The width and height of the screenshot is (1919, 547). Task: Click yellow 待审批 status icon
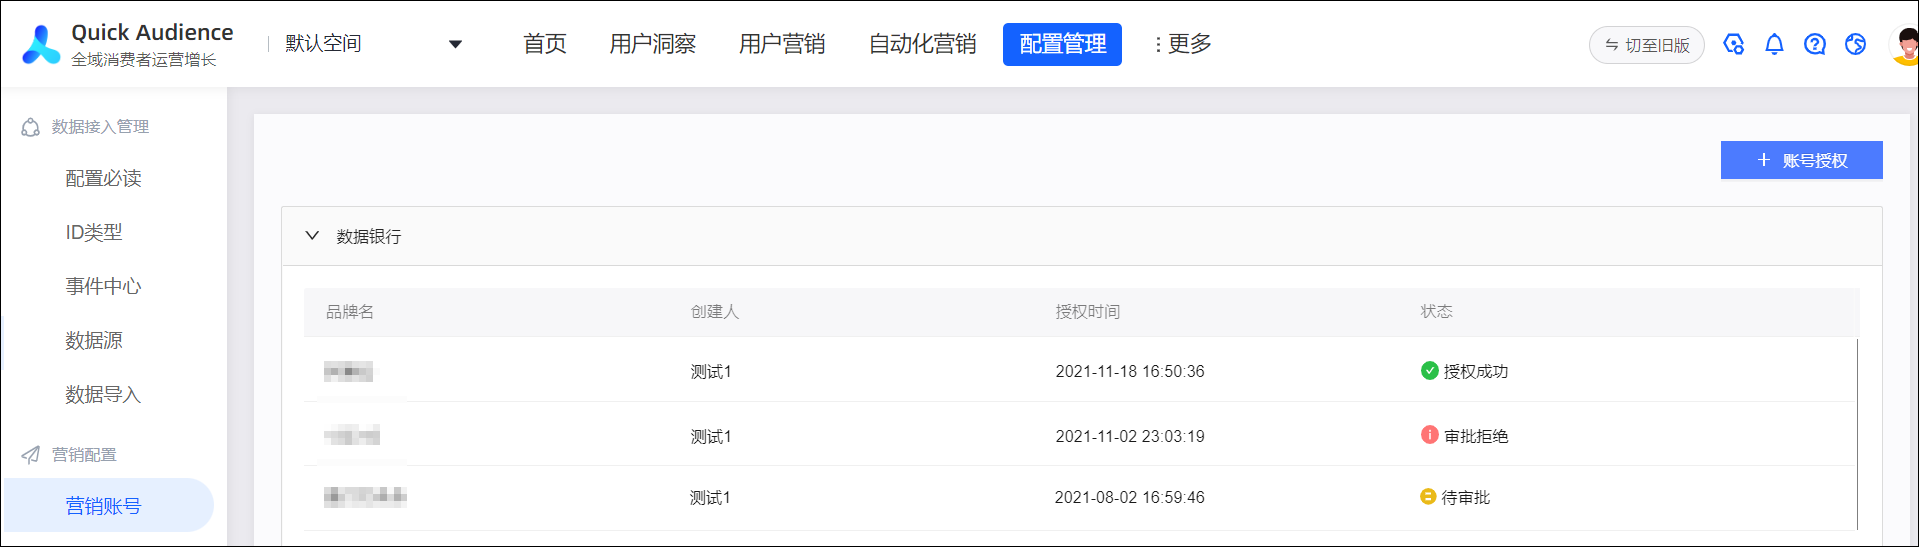[x=1428, y=497]
